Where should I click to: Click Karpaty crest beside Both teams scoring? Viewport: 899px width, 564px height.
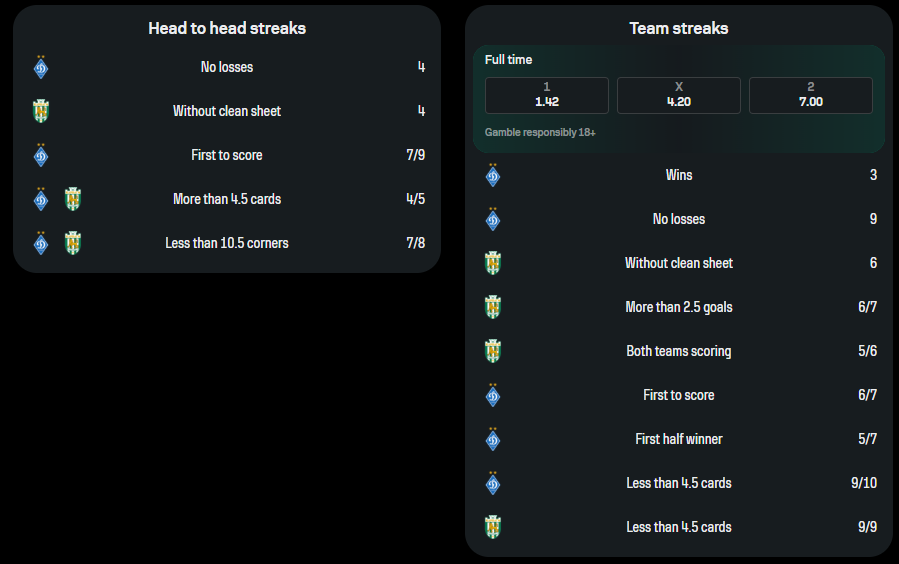pos(493,351)
